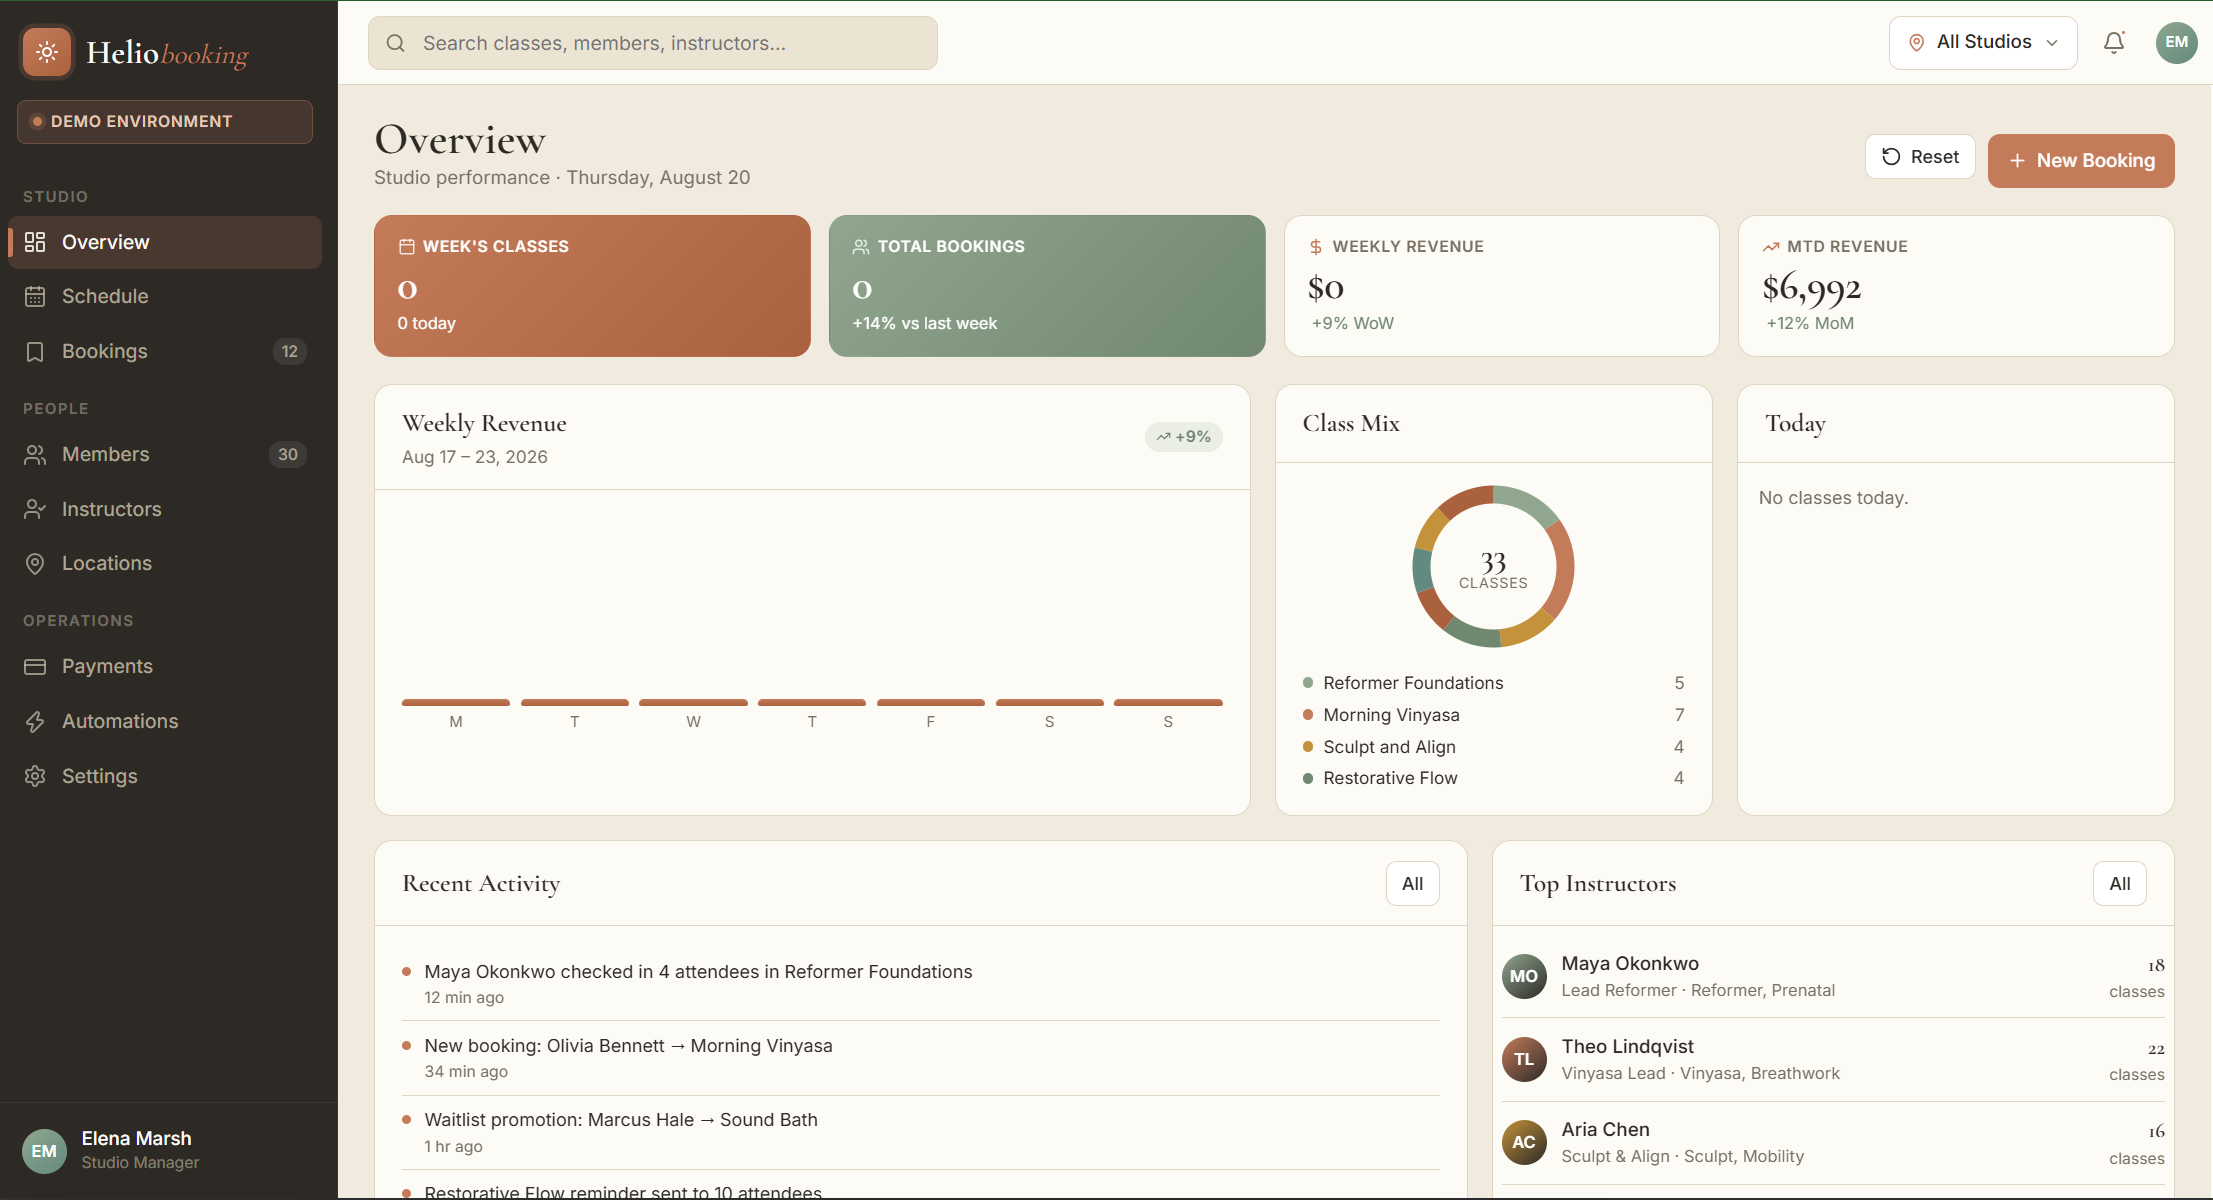Click the Reset button

click(x=1920, y=157)
